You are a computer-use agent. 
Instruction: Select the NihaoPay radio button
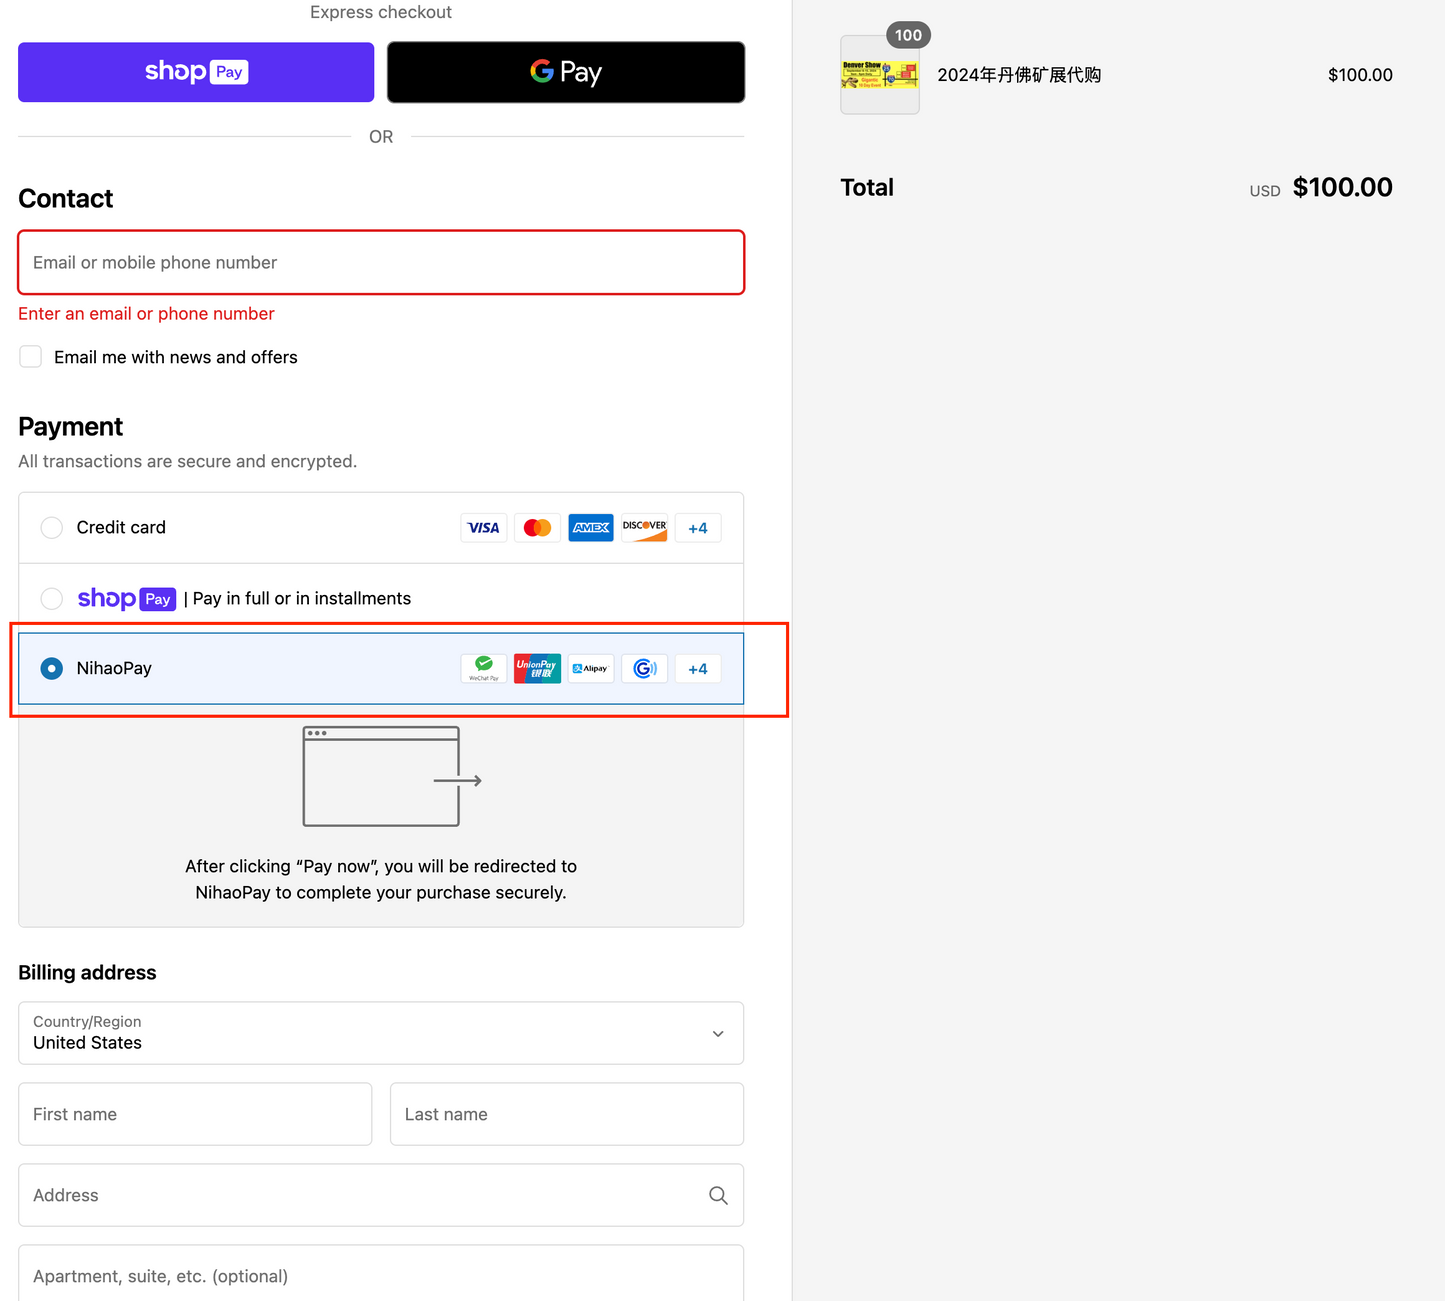(52, 668)
